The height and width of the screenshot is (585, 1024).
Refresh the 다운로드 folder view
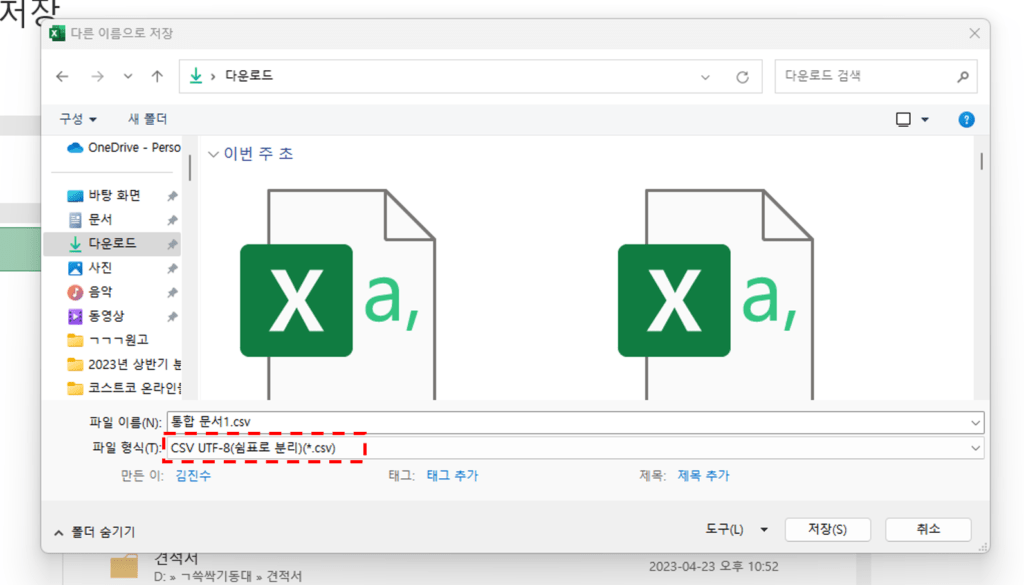743,77
